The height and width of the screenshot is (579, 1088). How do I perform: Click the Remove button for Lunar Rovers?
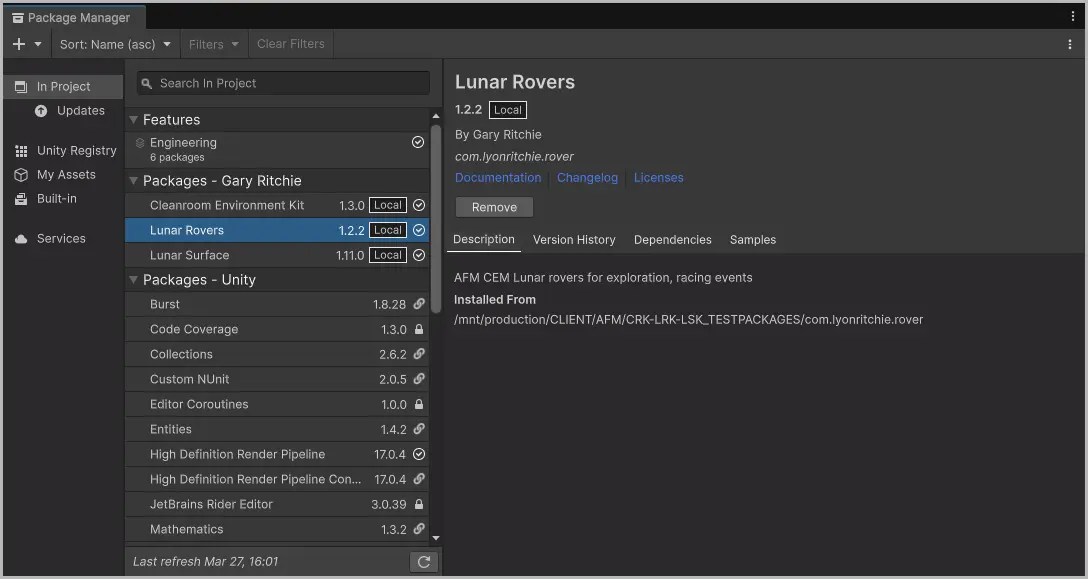(494, 207)
